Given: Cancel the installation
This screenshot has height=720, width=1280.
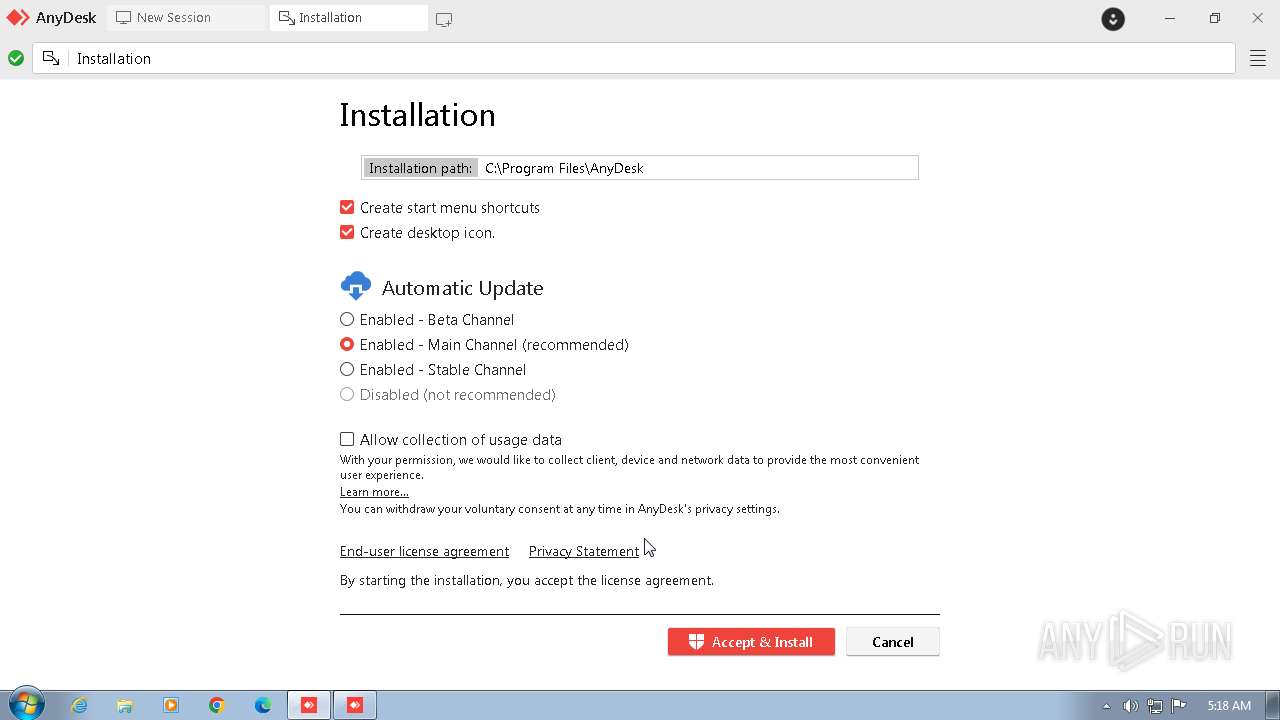Looking at the screenshot, I should tap(892, 642).
